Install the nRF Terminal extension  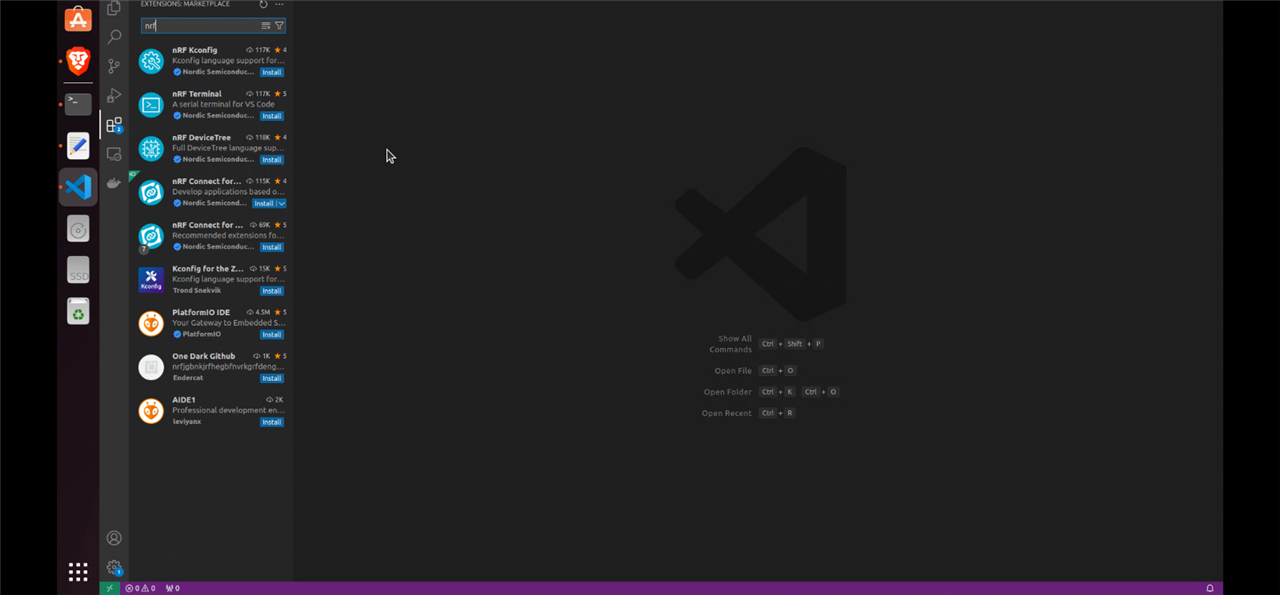(272, 116)
